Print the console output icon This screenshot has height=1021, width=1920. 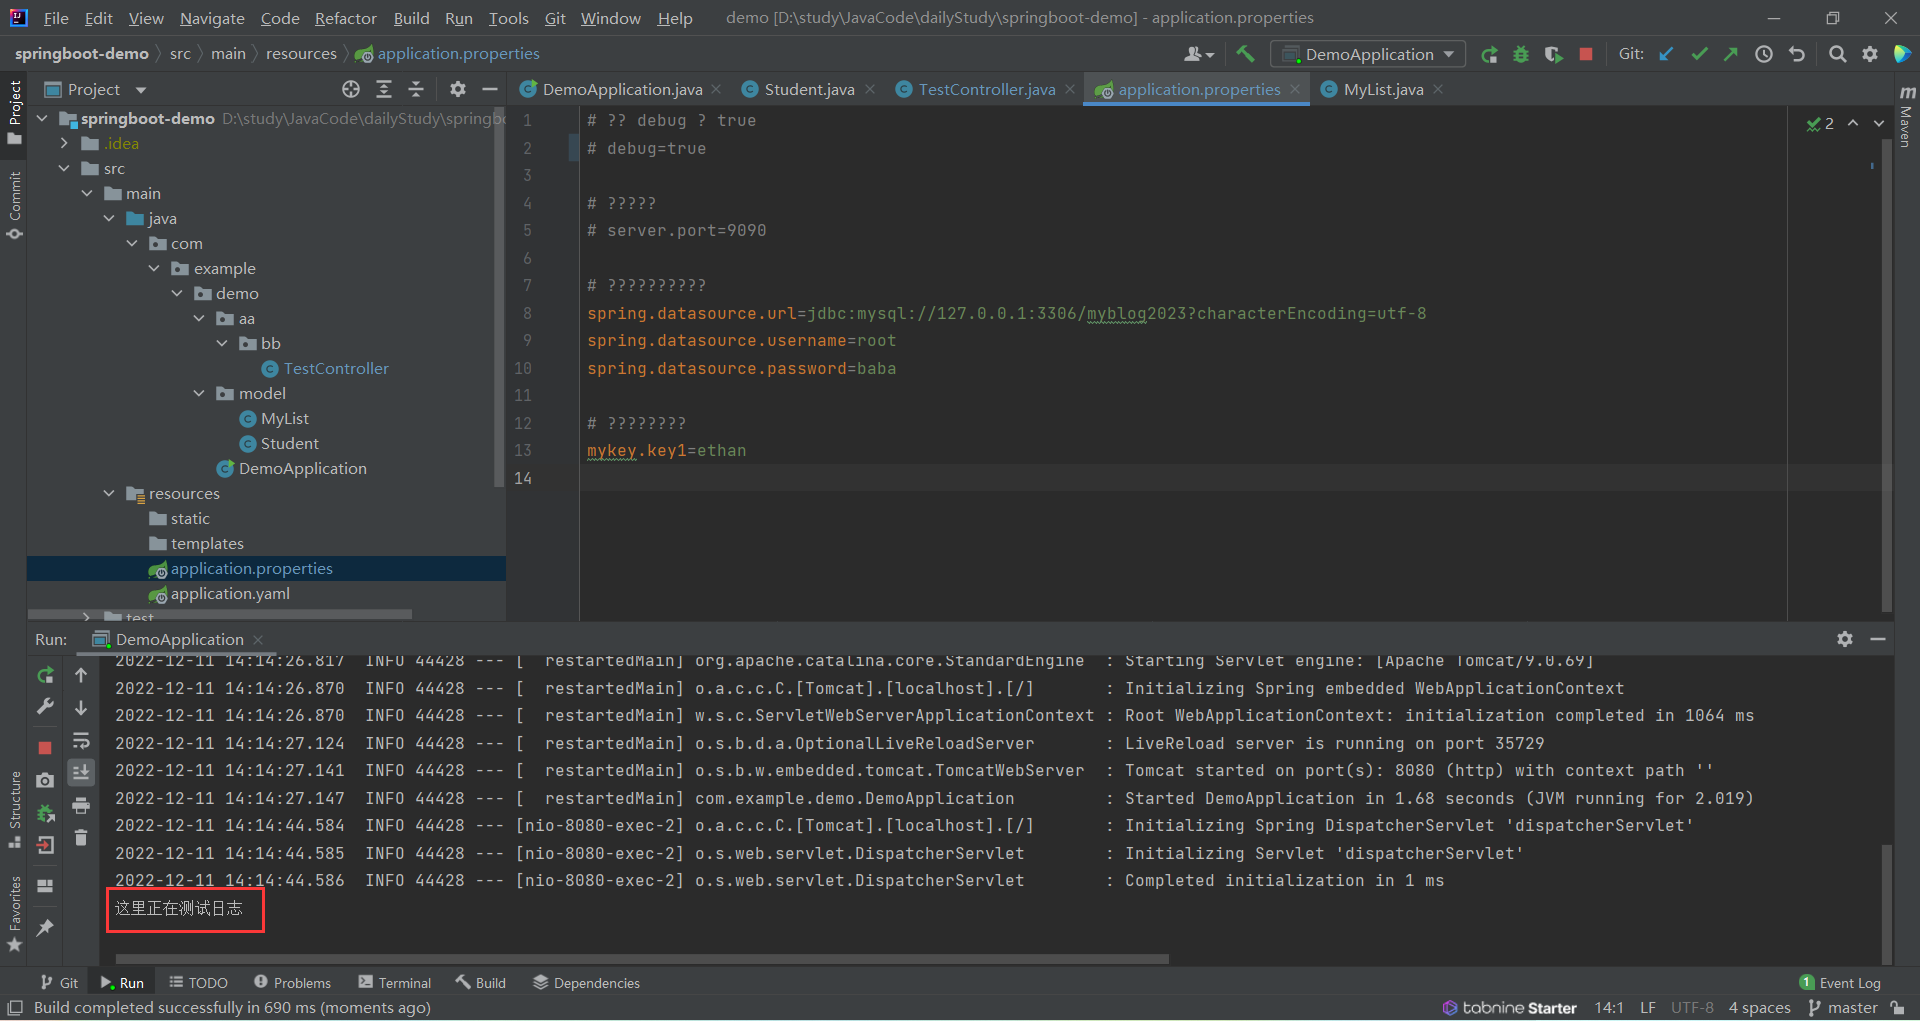[x=81, y=805]
